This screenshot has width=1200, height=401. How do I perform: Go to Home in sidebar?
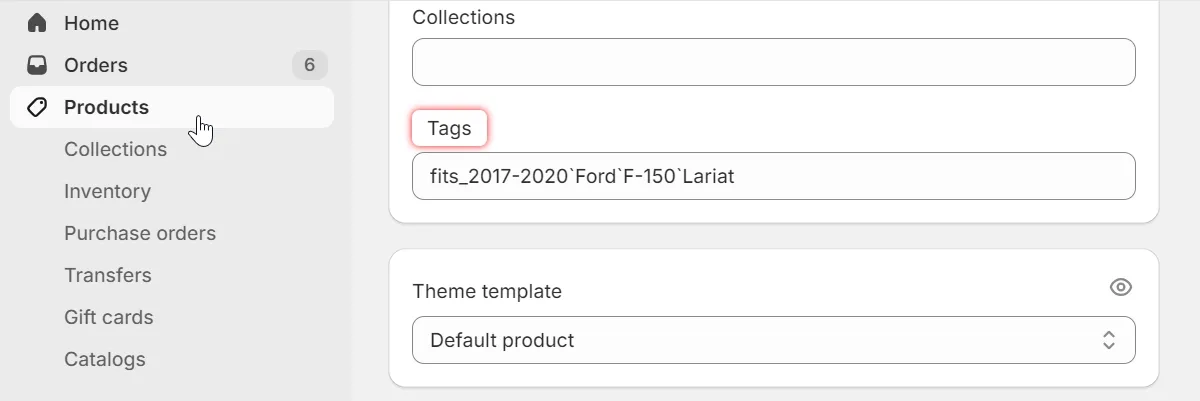point(91,23)
